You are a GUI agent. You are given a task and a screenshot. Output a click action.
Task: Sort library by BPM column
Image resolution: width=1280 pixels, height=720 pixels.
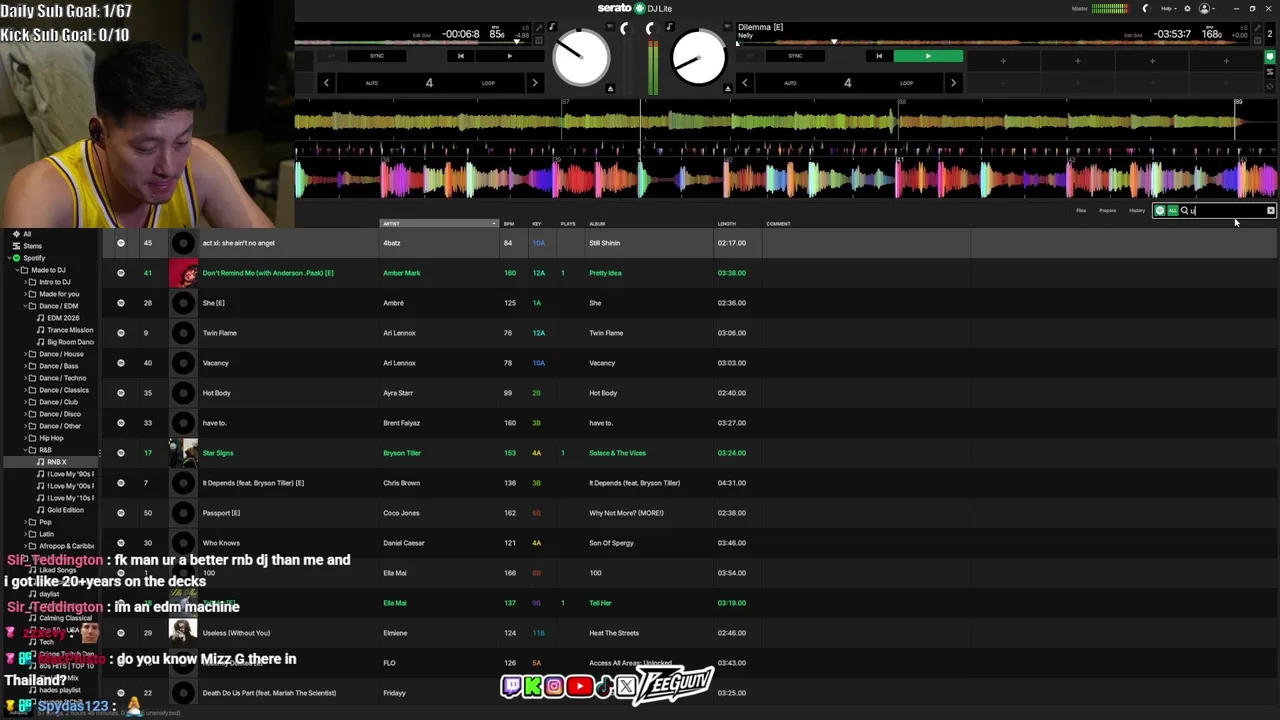tap(508, 224)
